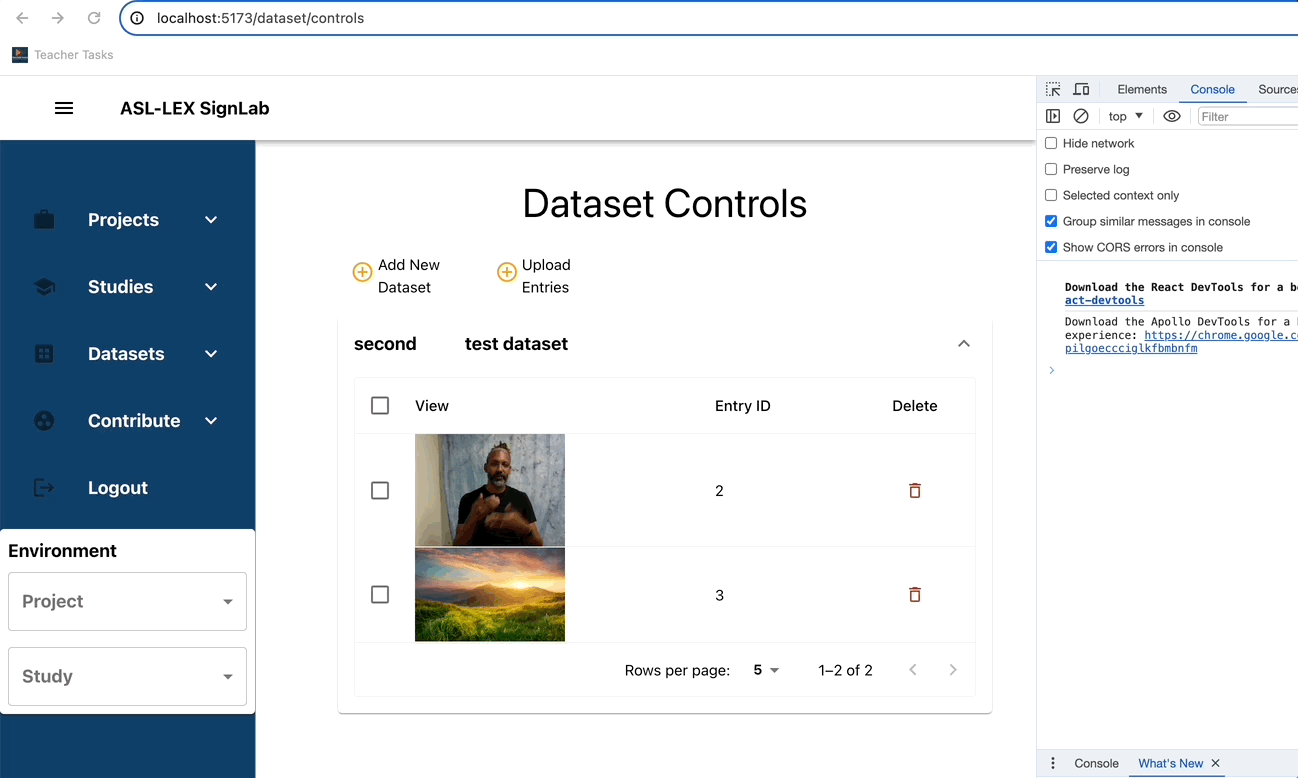This screenshot has width=1298, height=778.
Task: Clear the console using the no-entry icon
Action: 1080,116
